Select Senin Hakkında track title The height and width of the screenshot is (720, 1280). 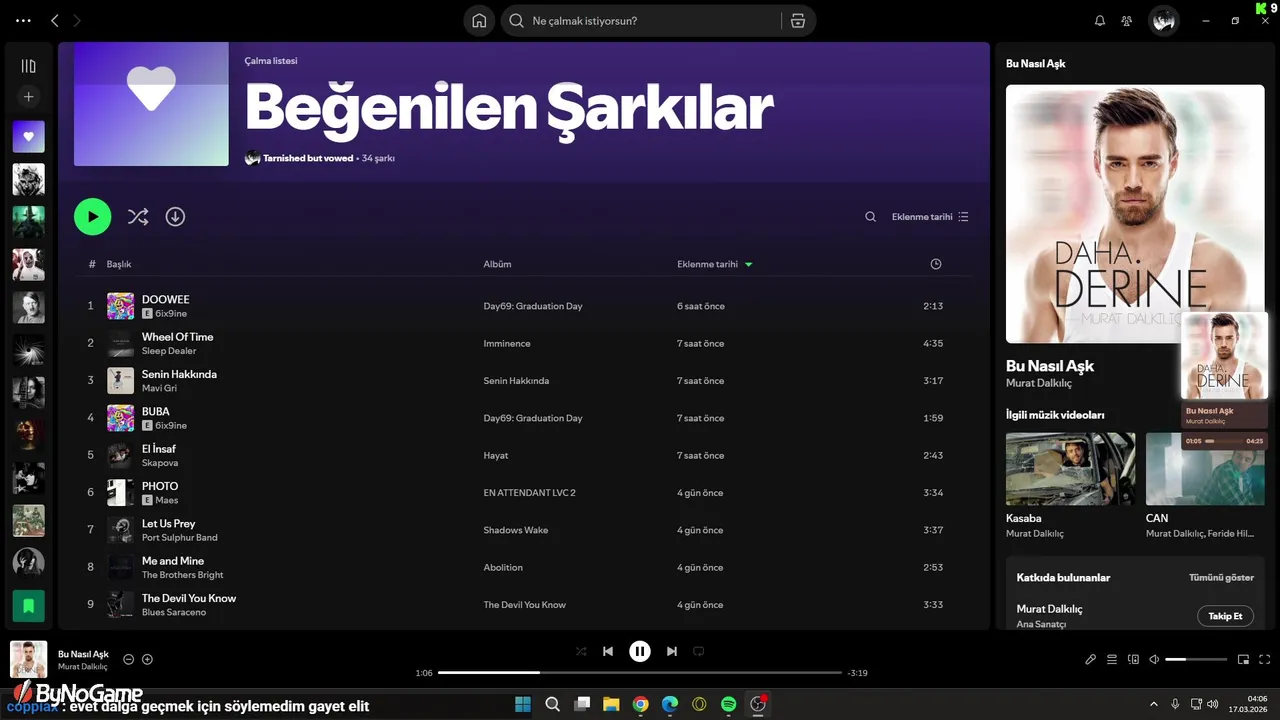[179, 374]
